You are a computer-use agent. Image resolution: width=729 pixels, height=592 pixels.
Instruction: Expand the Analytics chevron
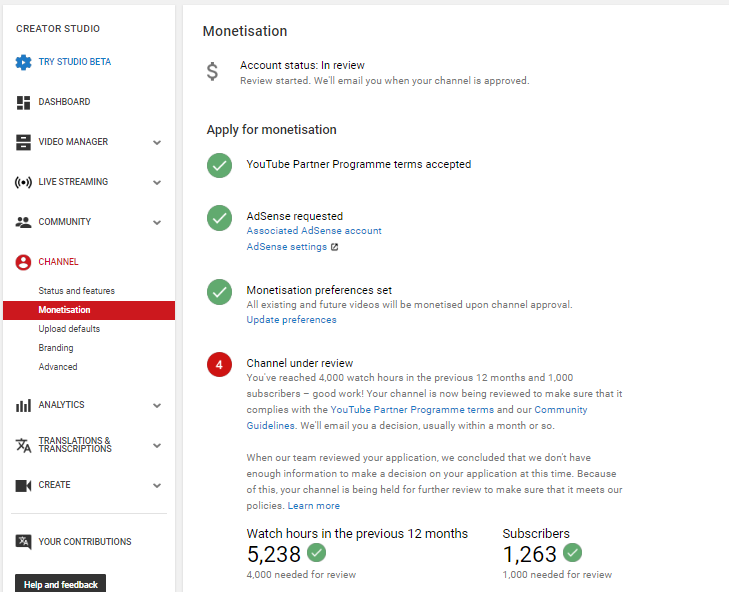tap(157, 406)
